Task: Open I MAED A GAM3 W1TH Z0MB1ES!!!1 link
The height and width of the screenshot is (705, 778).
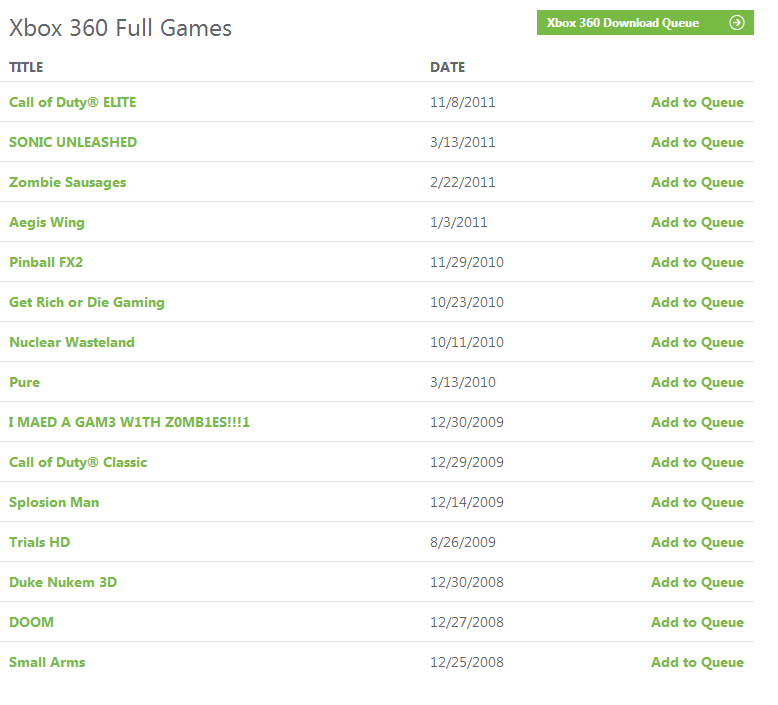Action: (129, 422)
